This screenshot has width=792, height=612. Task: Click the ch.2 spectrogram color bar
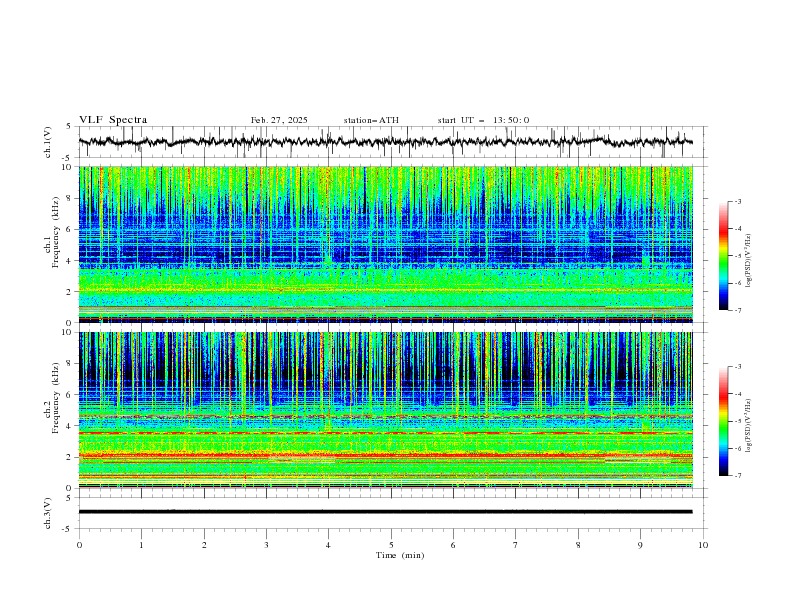pyautogui.click(x=723, y=421)
